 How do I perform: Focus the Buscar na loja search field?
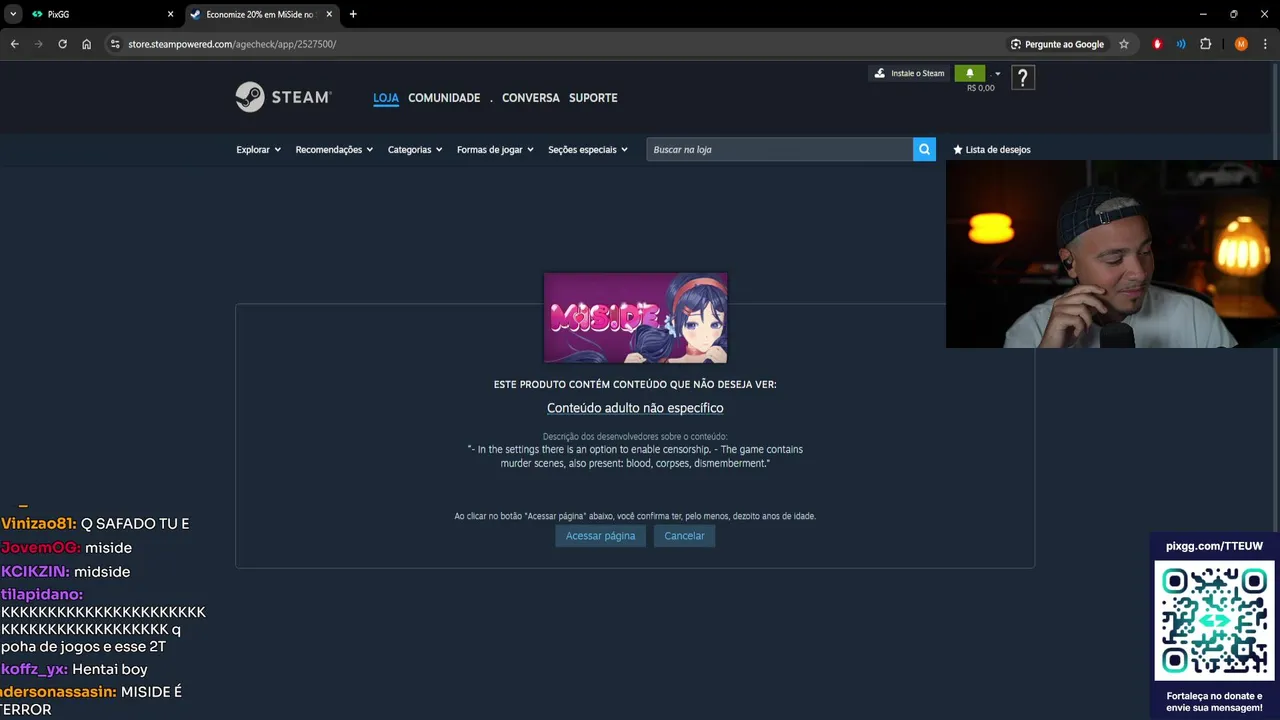pyautogui.click(x=779, y=149)
